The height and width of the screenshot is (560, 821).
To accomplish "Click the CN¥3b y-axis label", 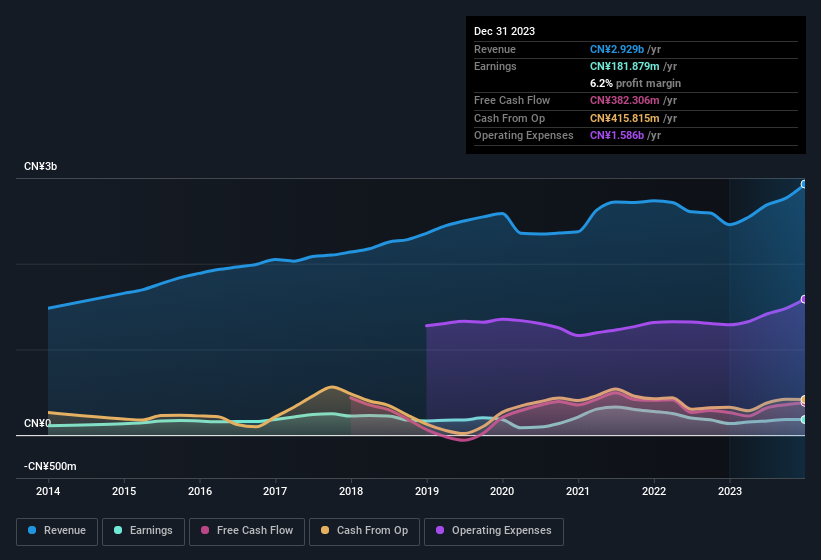I will (x=40, y=166).
